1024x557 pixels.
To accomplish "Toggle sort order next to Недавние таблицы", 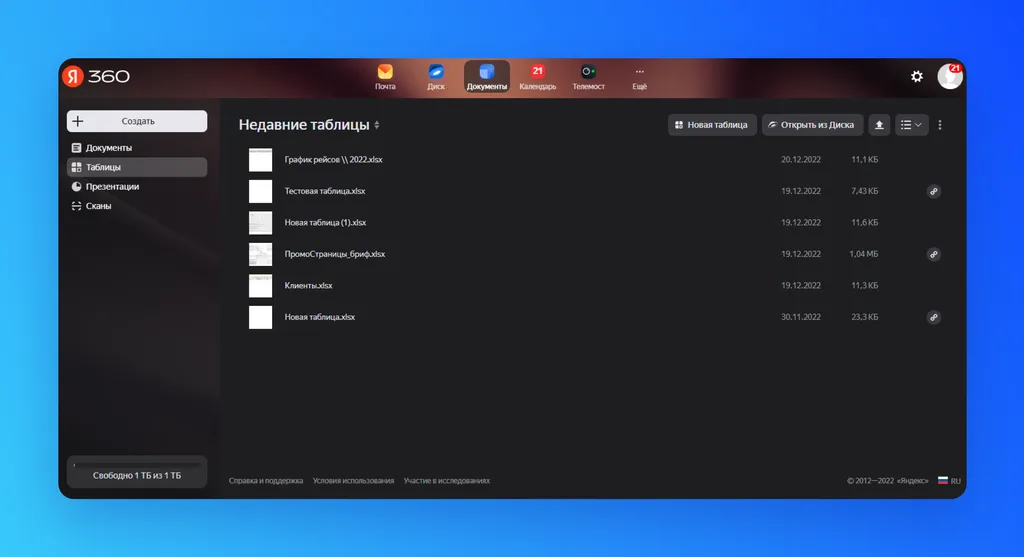I will [377, 125].
